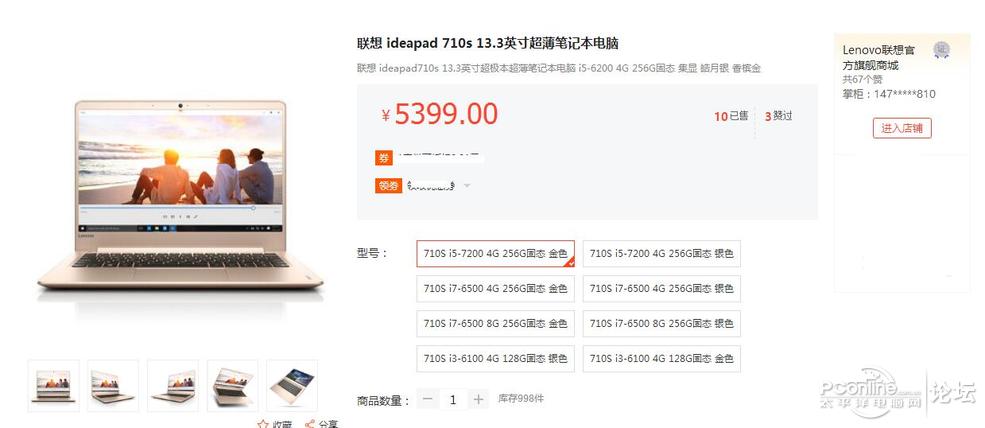Select 710S i5-7200 4G 256G 银色 model
Viewport: 985px width, 428px height.
pos(661,254)
